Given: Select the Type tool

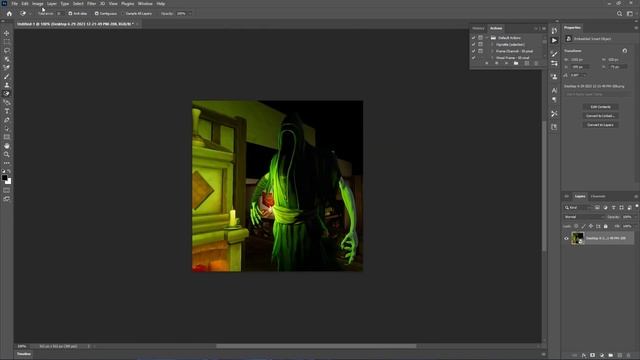Looking at the screenshot, I should (x=7, y=111).
